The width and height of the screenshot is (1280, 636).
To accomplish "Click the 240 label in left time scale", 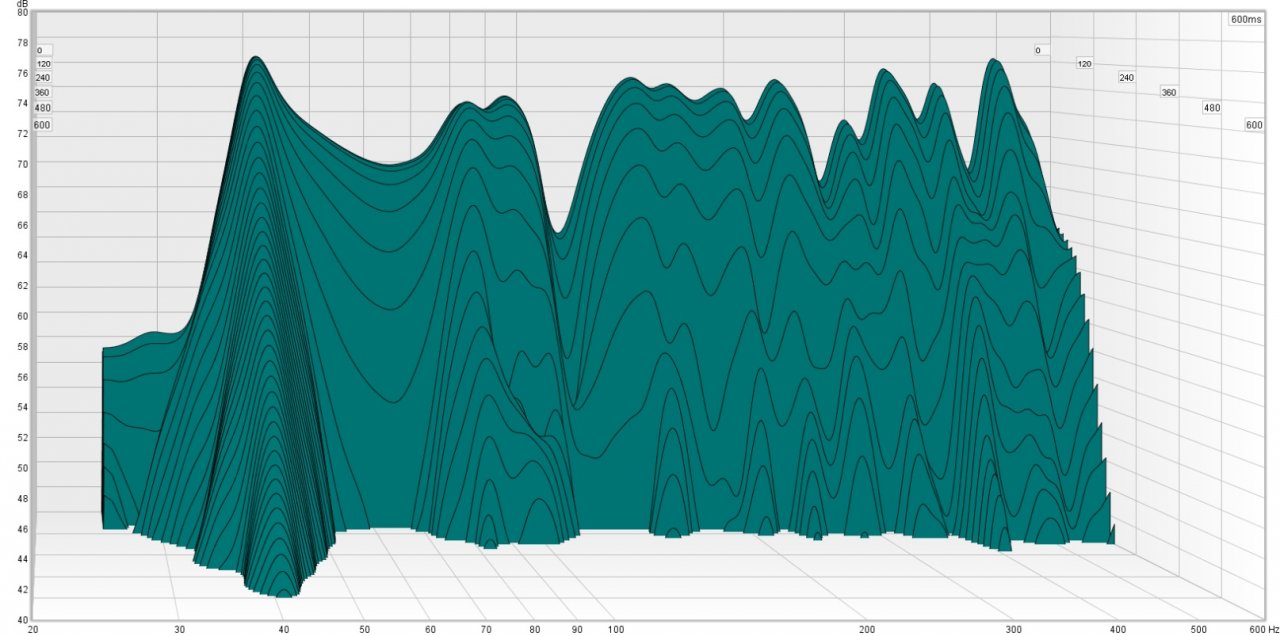I will pos(42,78).
